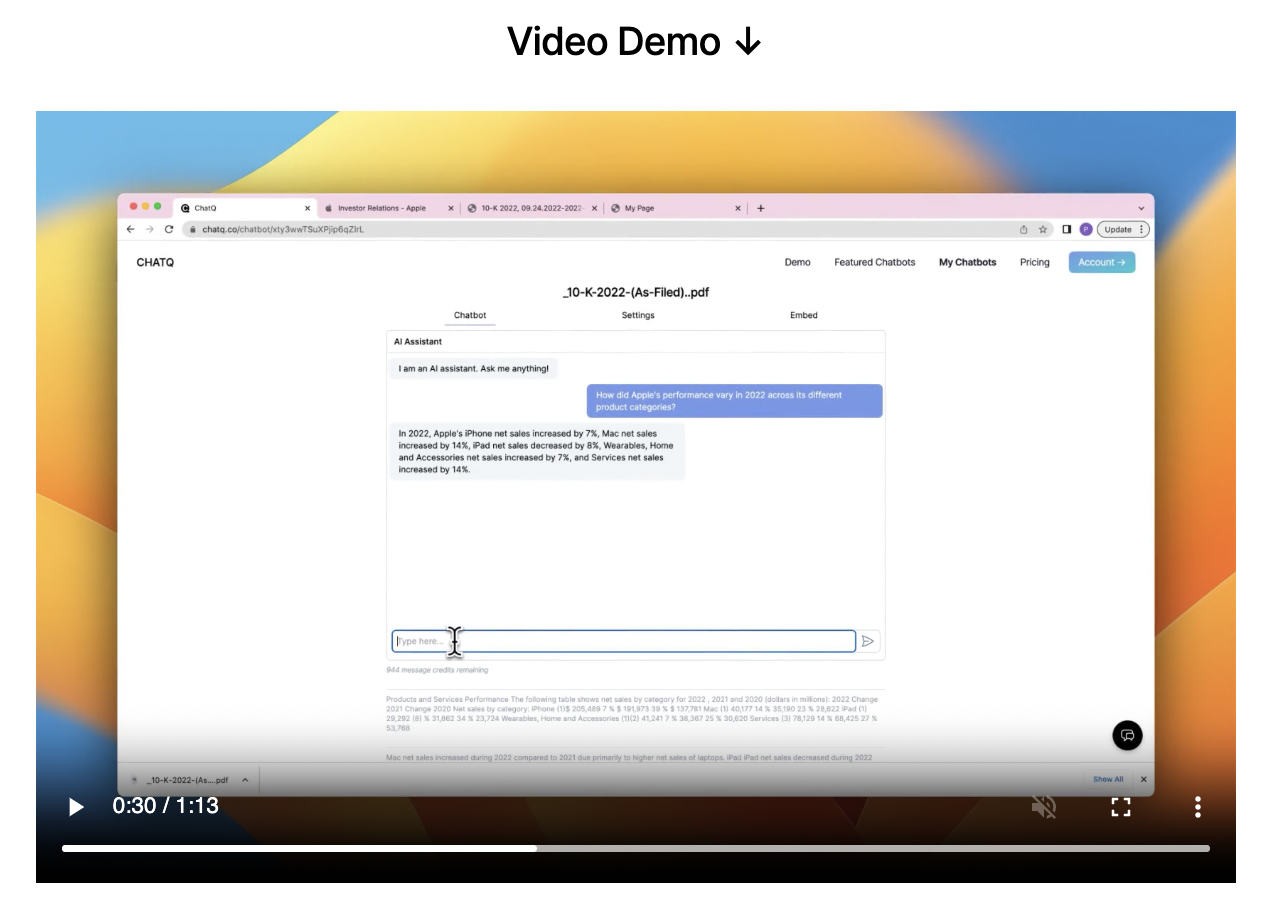Click the CHATQ logo
Viewport: 1268px width, 916px height.
click(x=155, y=262)
